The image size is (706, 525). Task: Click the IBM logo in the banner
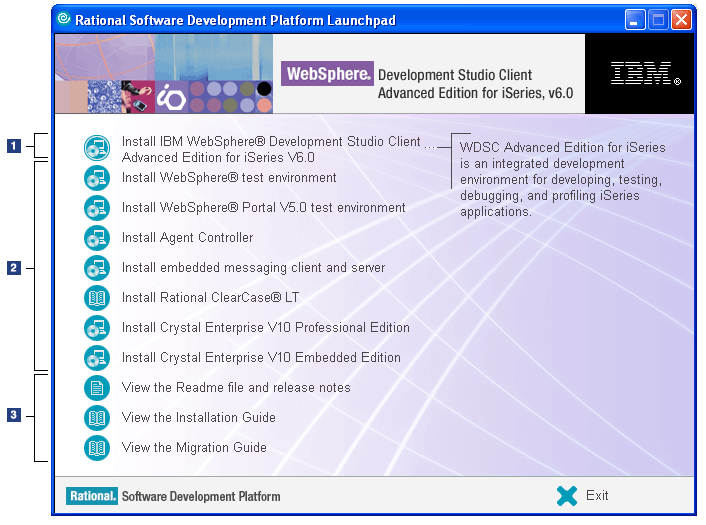pyautogui.click(x=645, y=73)
